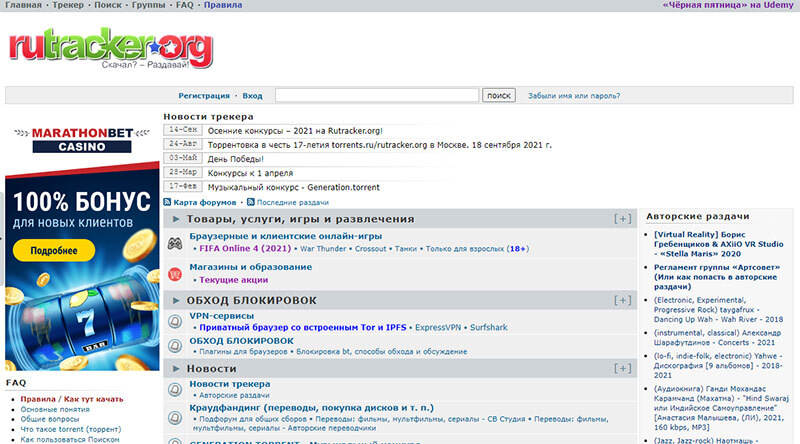
Task: Open news День Победы!
Action: tap(236, 159)
